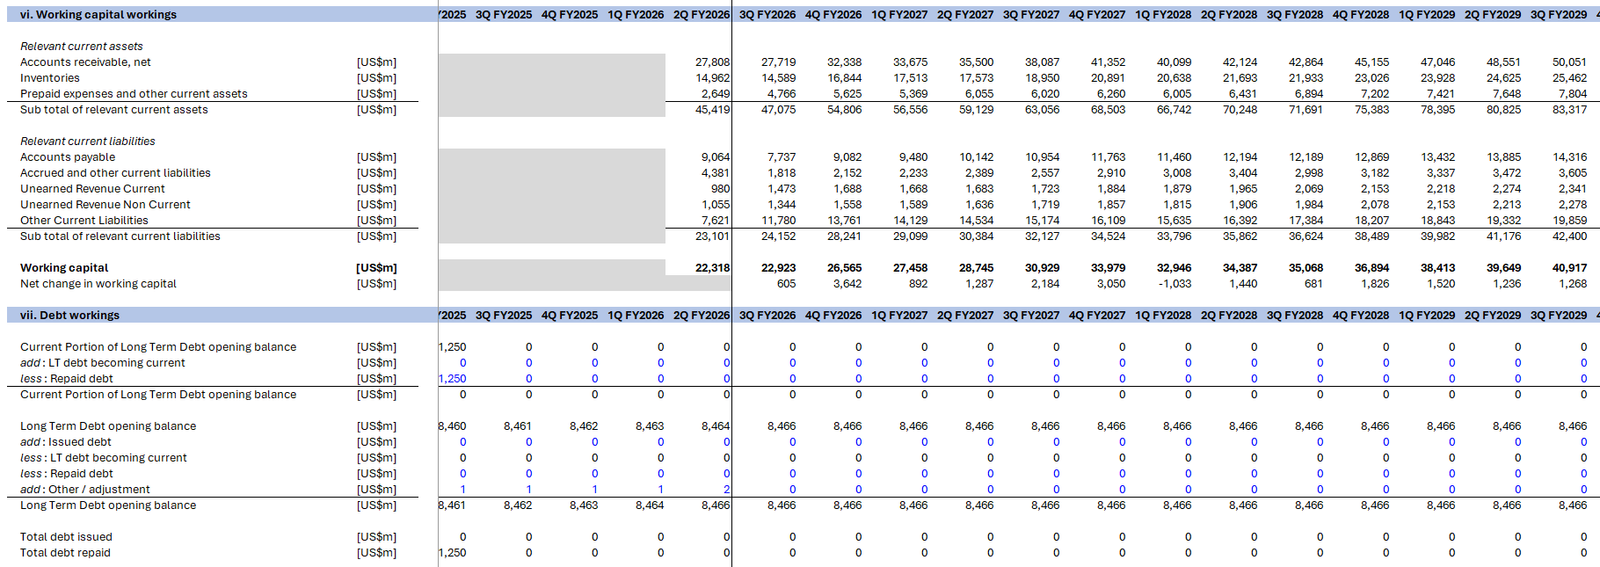Click the 'Relevant current liabilities' italic heading

(88, 142)
